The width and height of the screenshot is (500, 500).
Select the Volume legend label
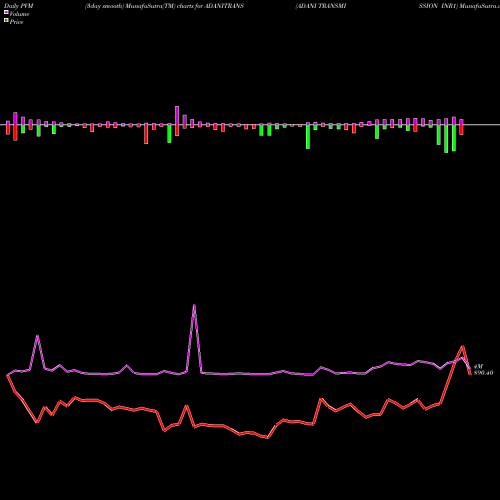(x=19, y=14)
